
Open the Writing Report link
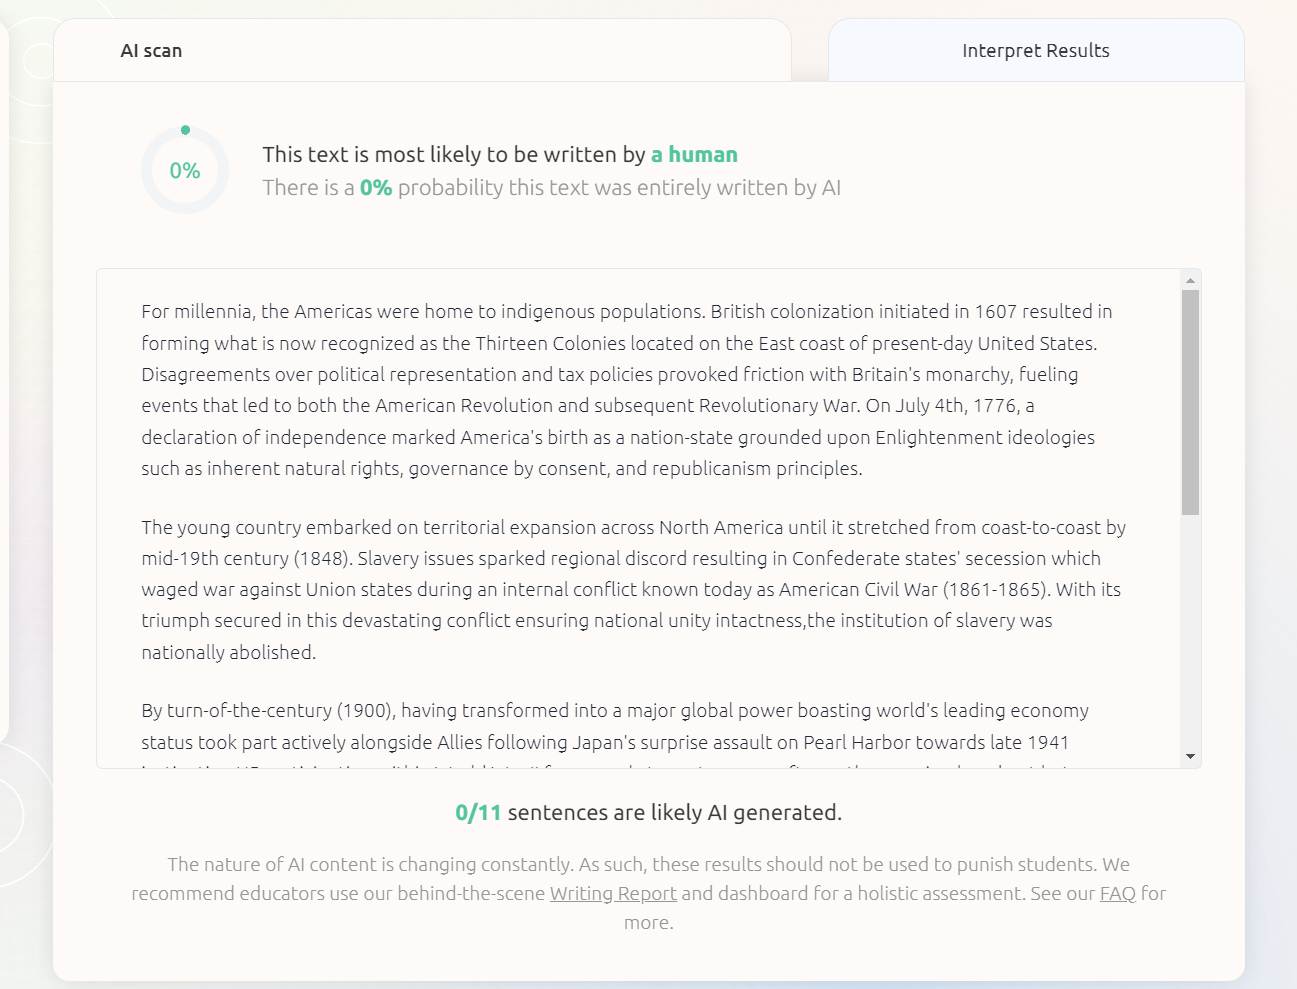[613, 893]
